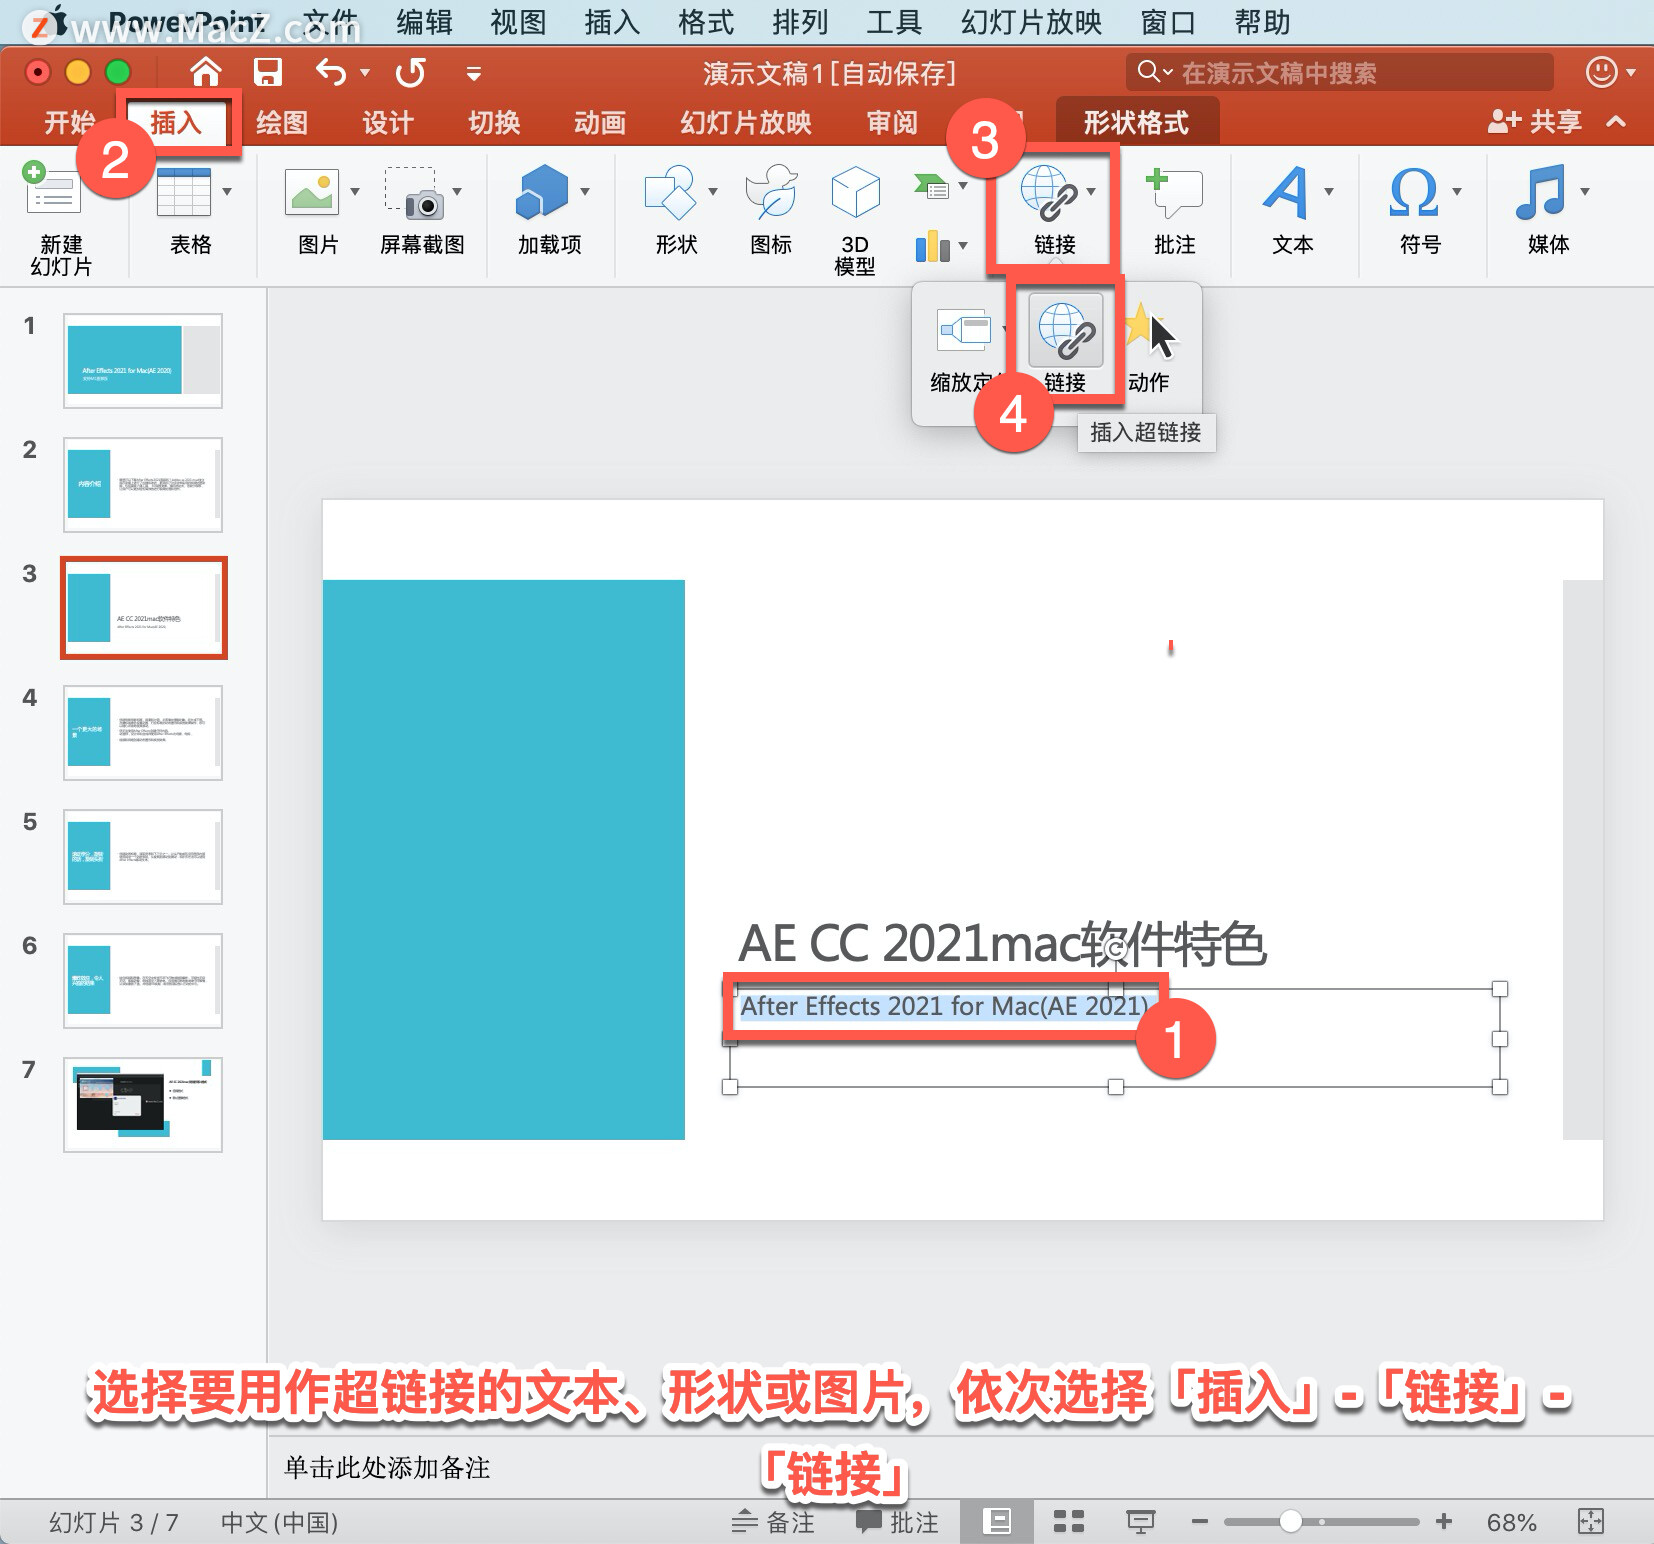Expand the 形状 shapes dropdown arrow
Screen dimensions: 1654x1544
(713, 191)
